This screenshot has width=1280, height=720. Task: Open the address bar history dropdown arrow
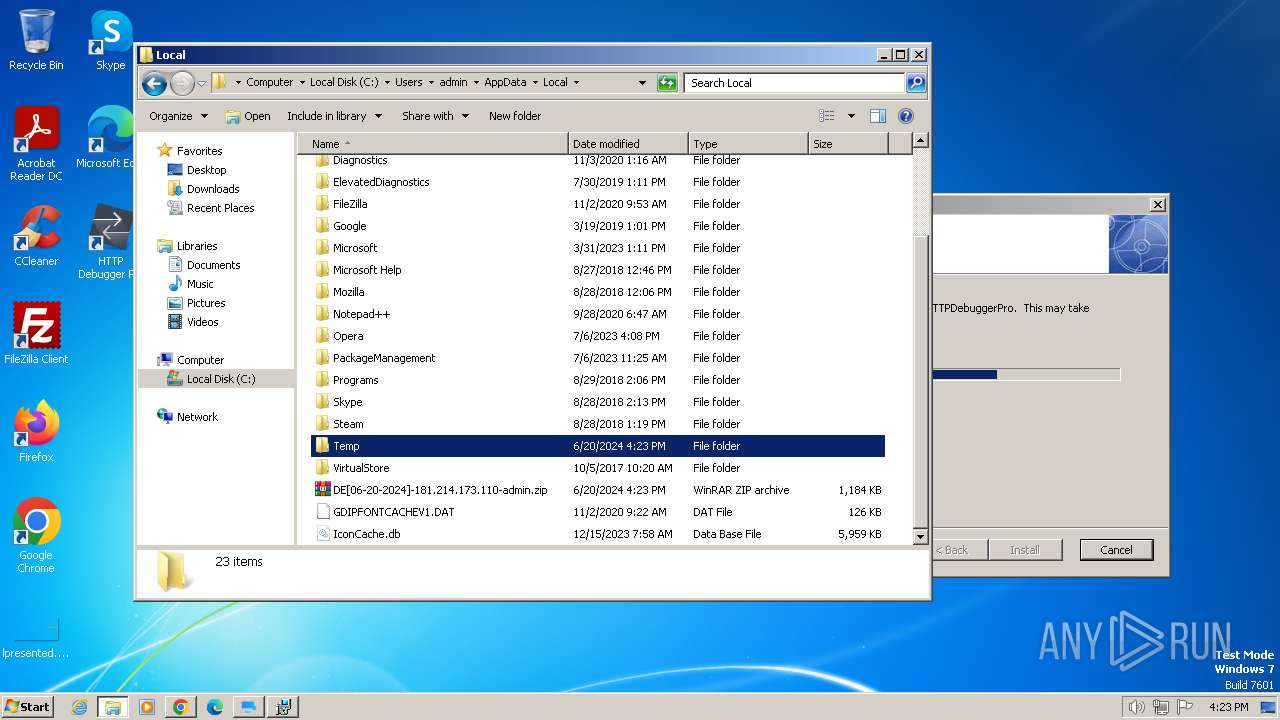642,83
